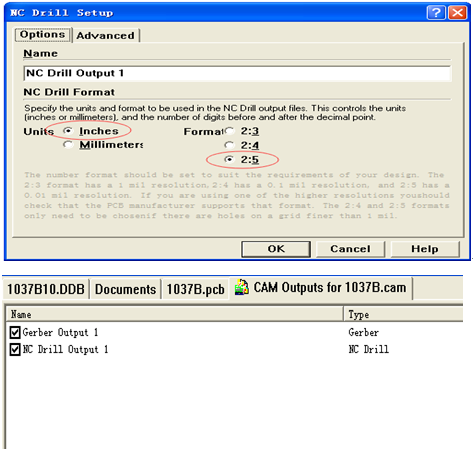Screen dimensions: 473x449
Task: Uncheck the Gerber Output 1 checkbox
Action: (15, 332)
